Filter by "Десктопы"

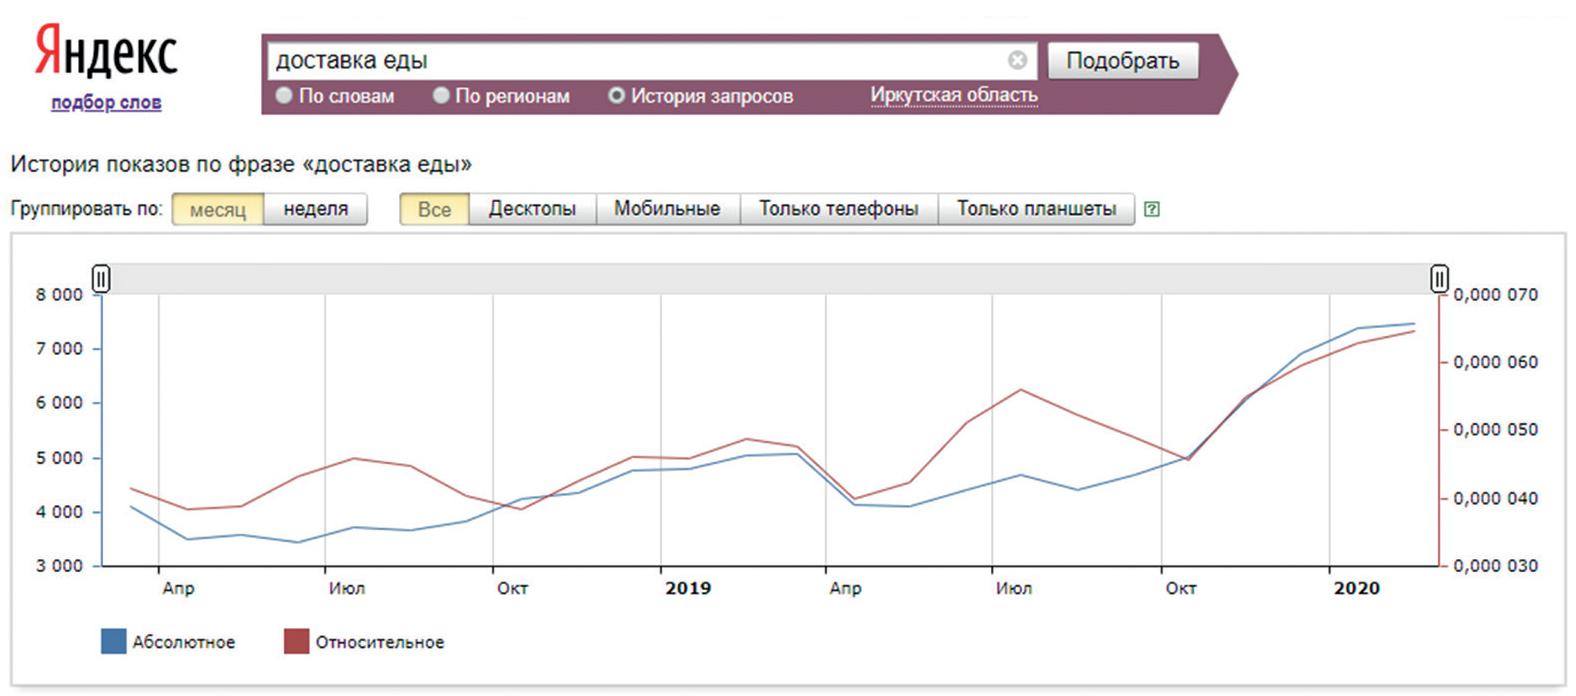(532, 209)
